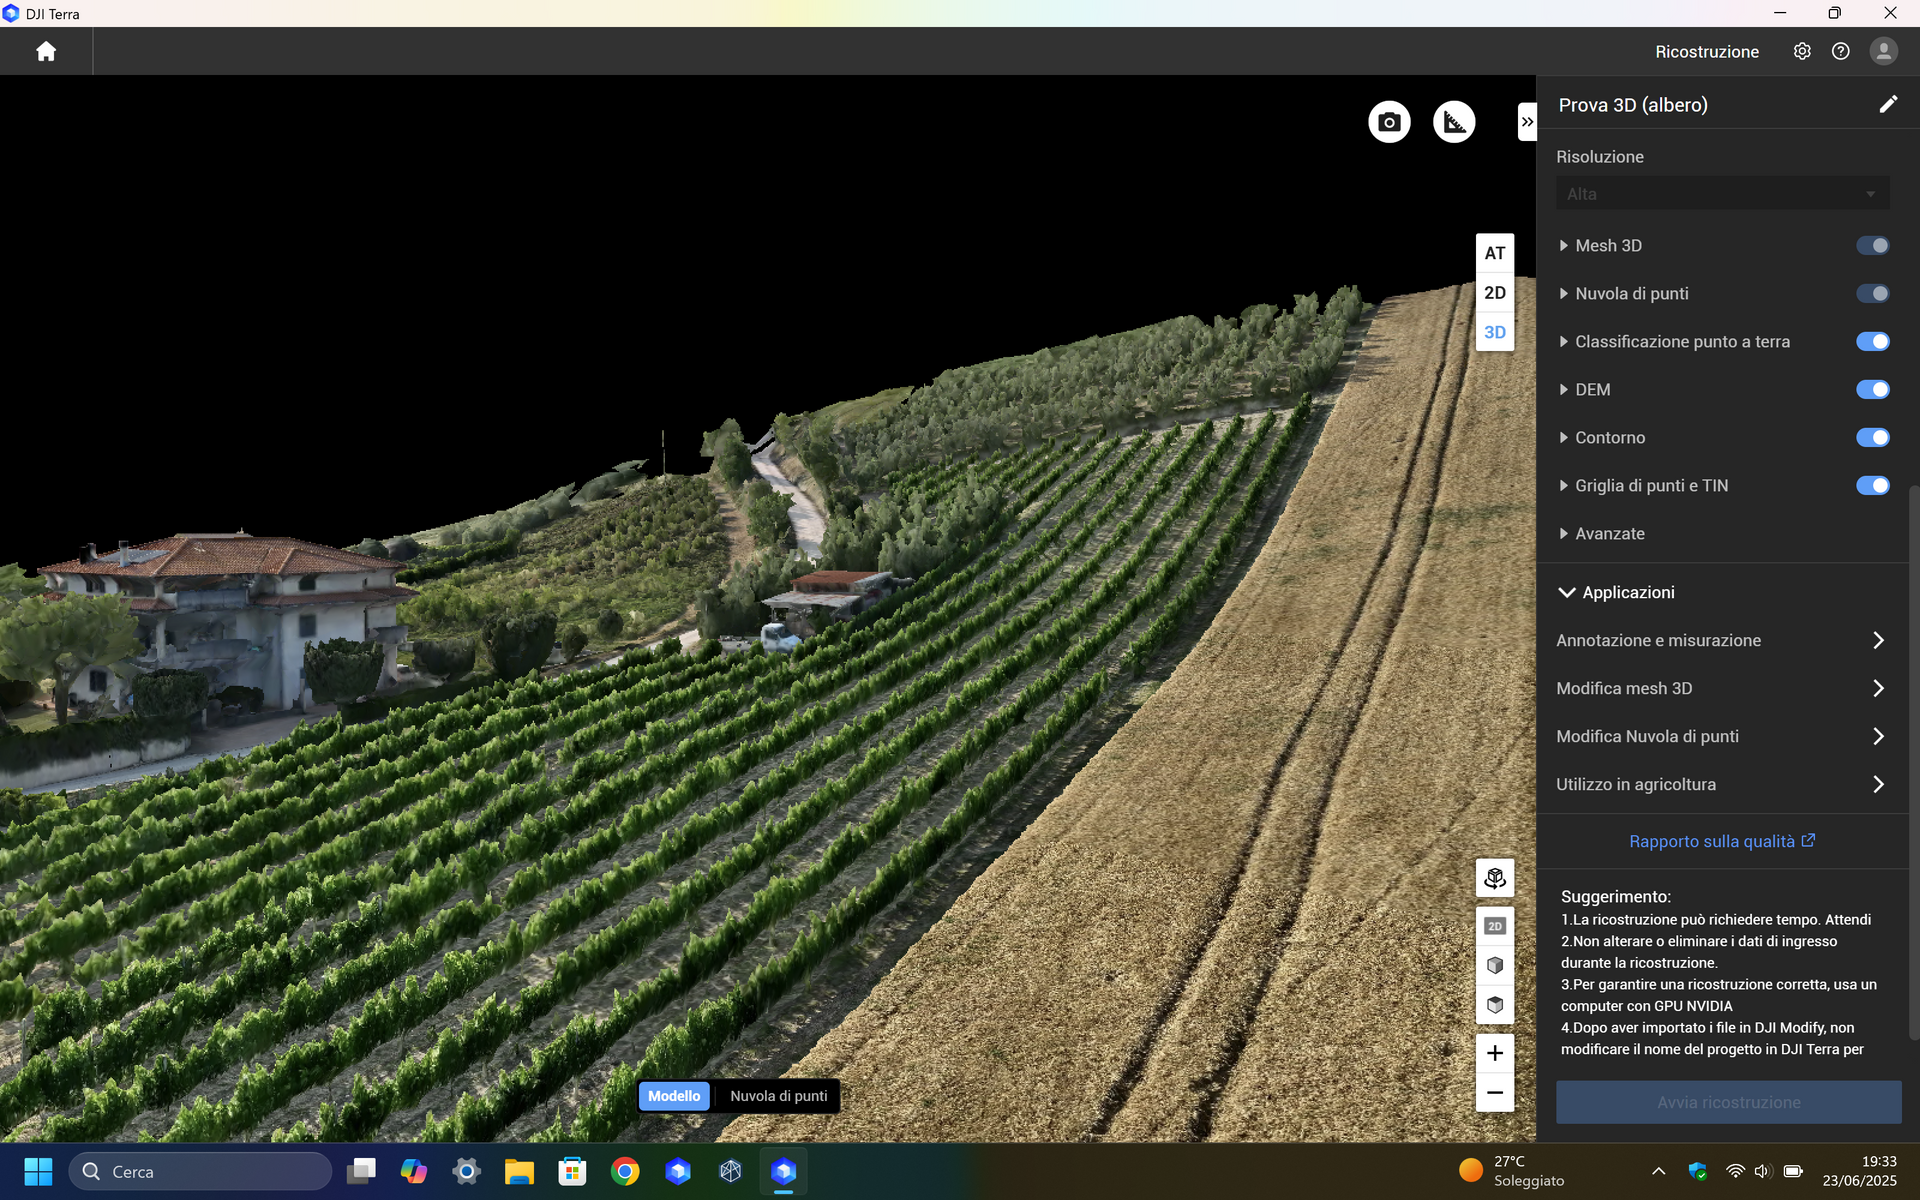Take a screenshot with the camera icon

pos(1389,122)
